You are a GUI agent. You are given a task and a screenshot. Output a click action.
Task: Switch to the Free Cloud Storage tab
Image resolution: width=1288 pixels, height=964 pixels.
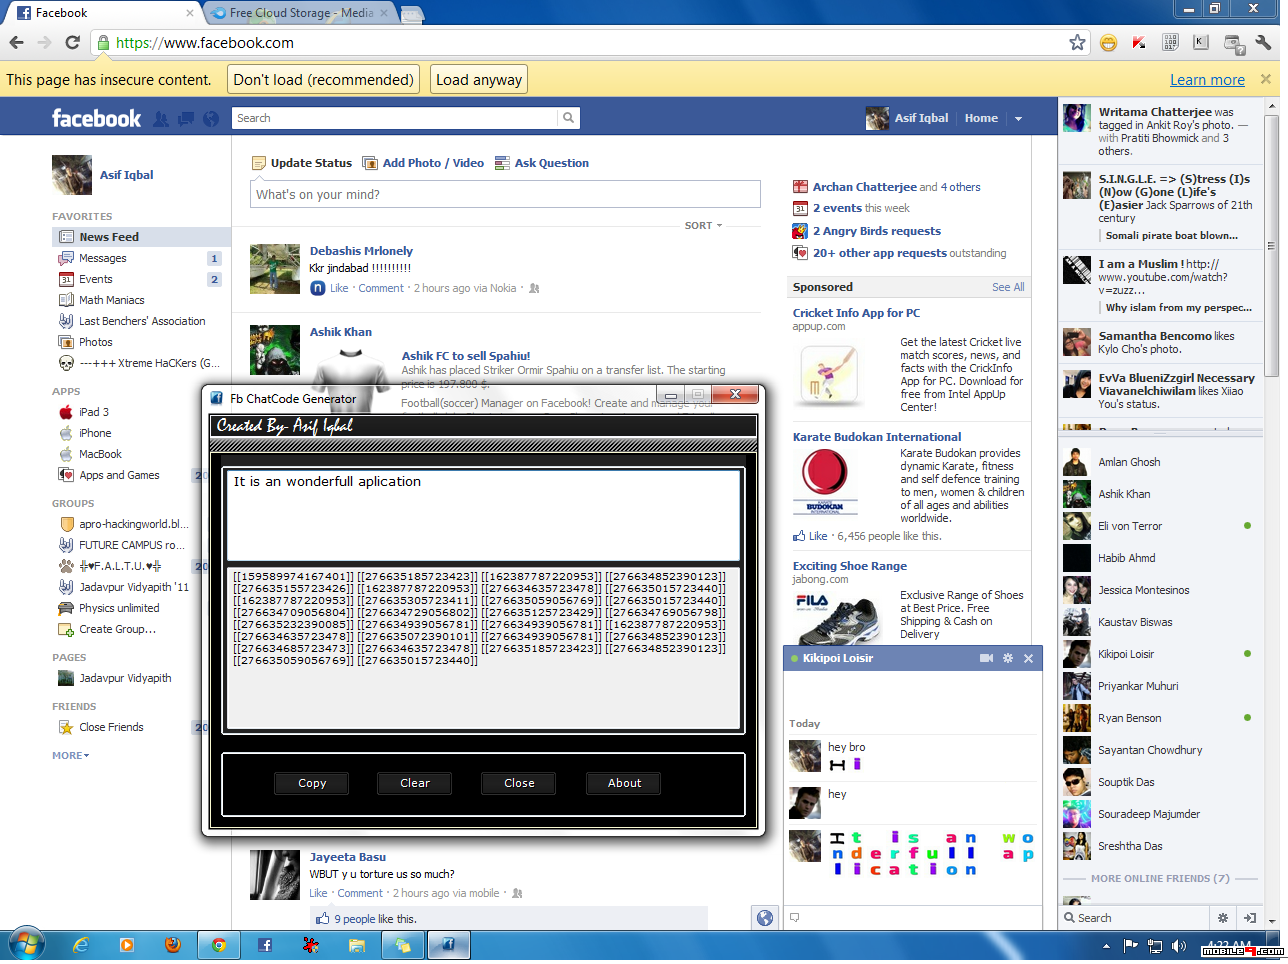click(x=301, y=13)
